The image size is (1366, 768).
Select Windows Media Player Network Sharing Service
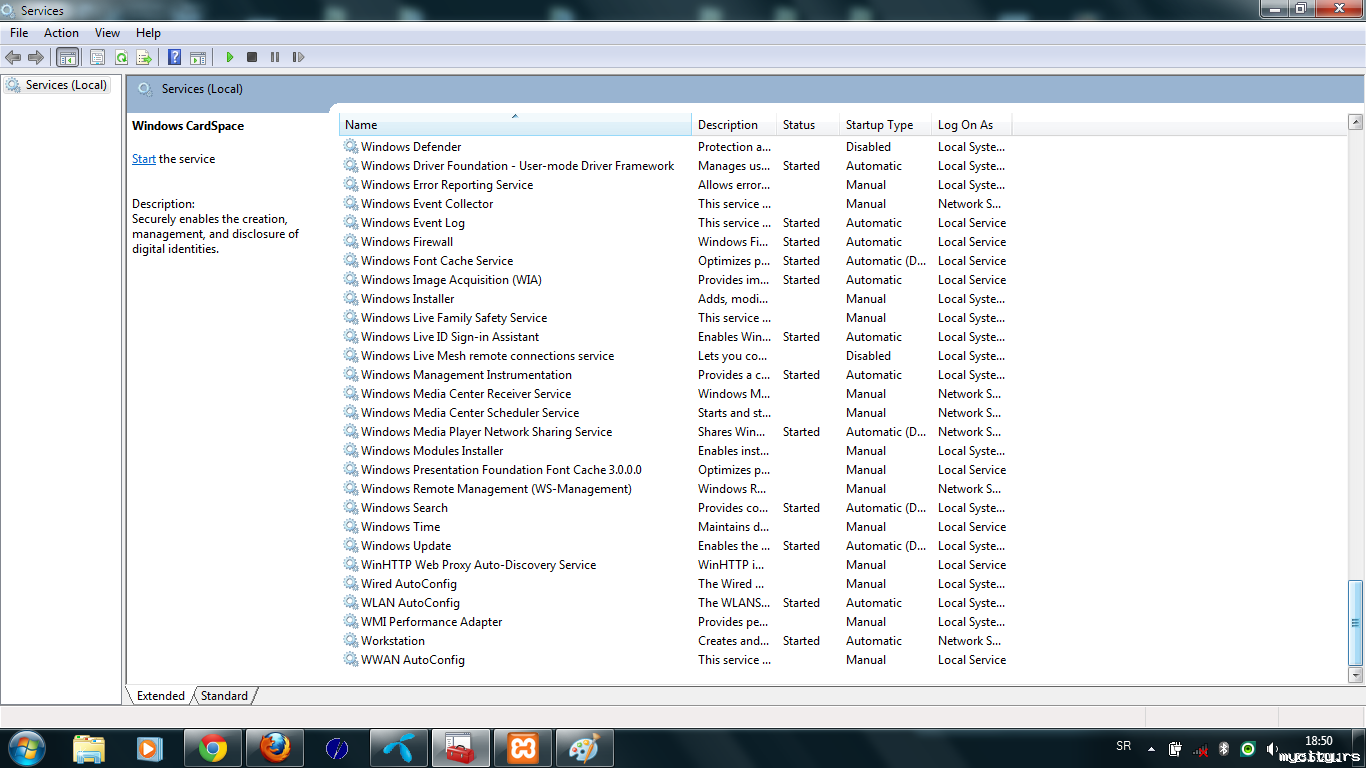486,432
